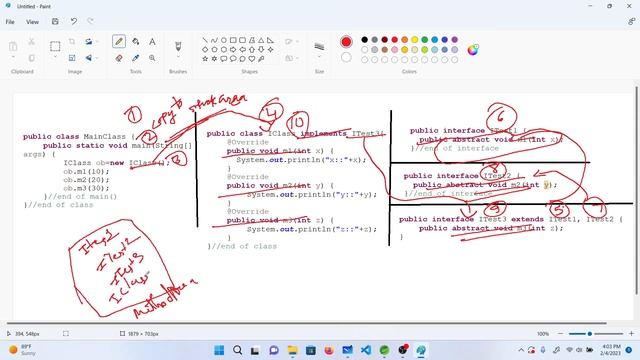The image size is (640, 360).
Task: Pick the black color swatch
Action: 364,40
